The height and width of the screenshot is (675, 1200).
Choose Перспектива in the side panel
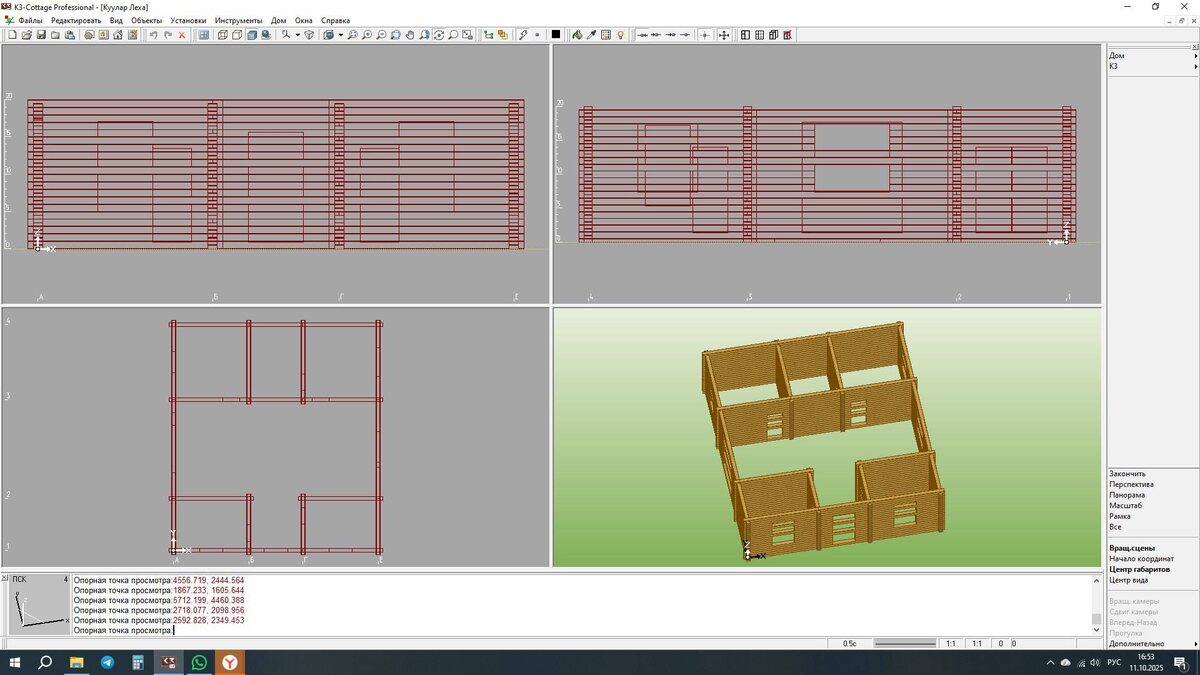click(1131, 484)
